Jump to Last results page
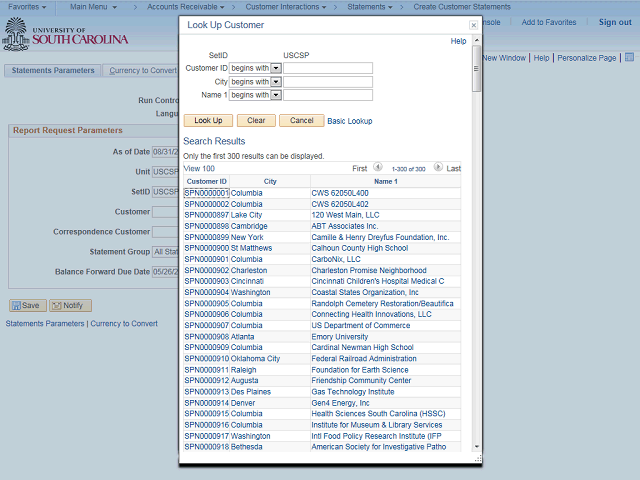 click(x=453, y=169)
